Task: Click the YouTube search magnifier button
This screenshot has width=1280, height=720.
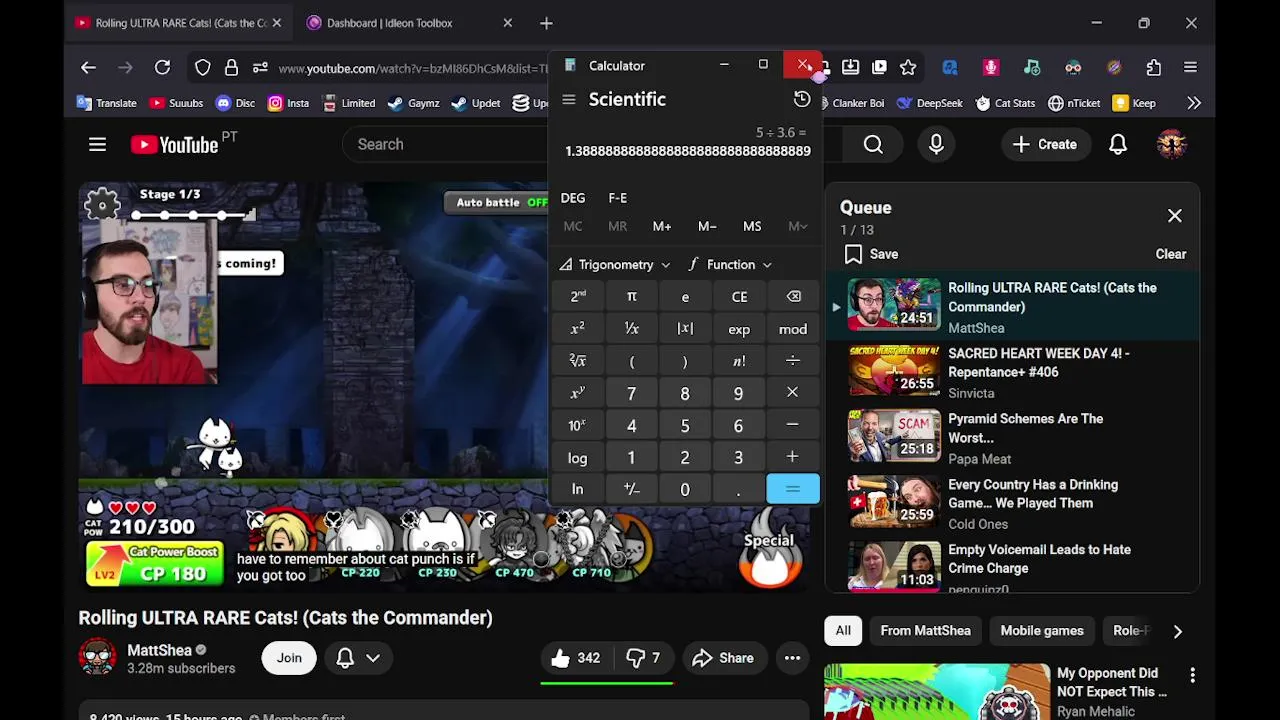Action: click(x=873, y=144)
